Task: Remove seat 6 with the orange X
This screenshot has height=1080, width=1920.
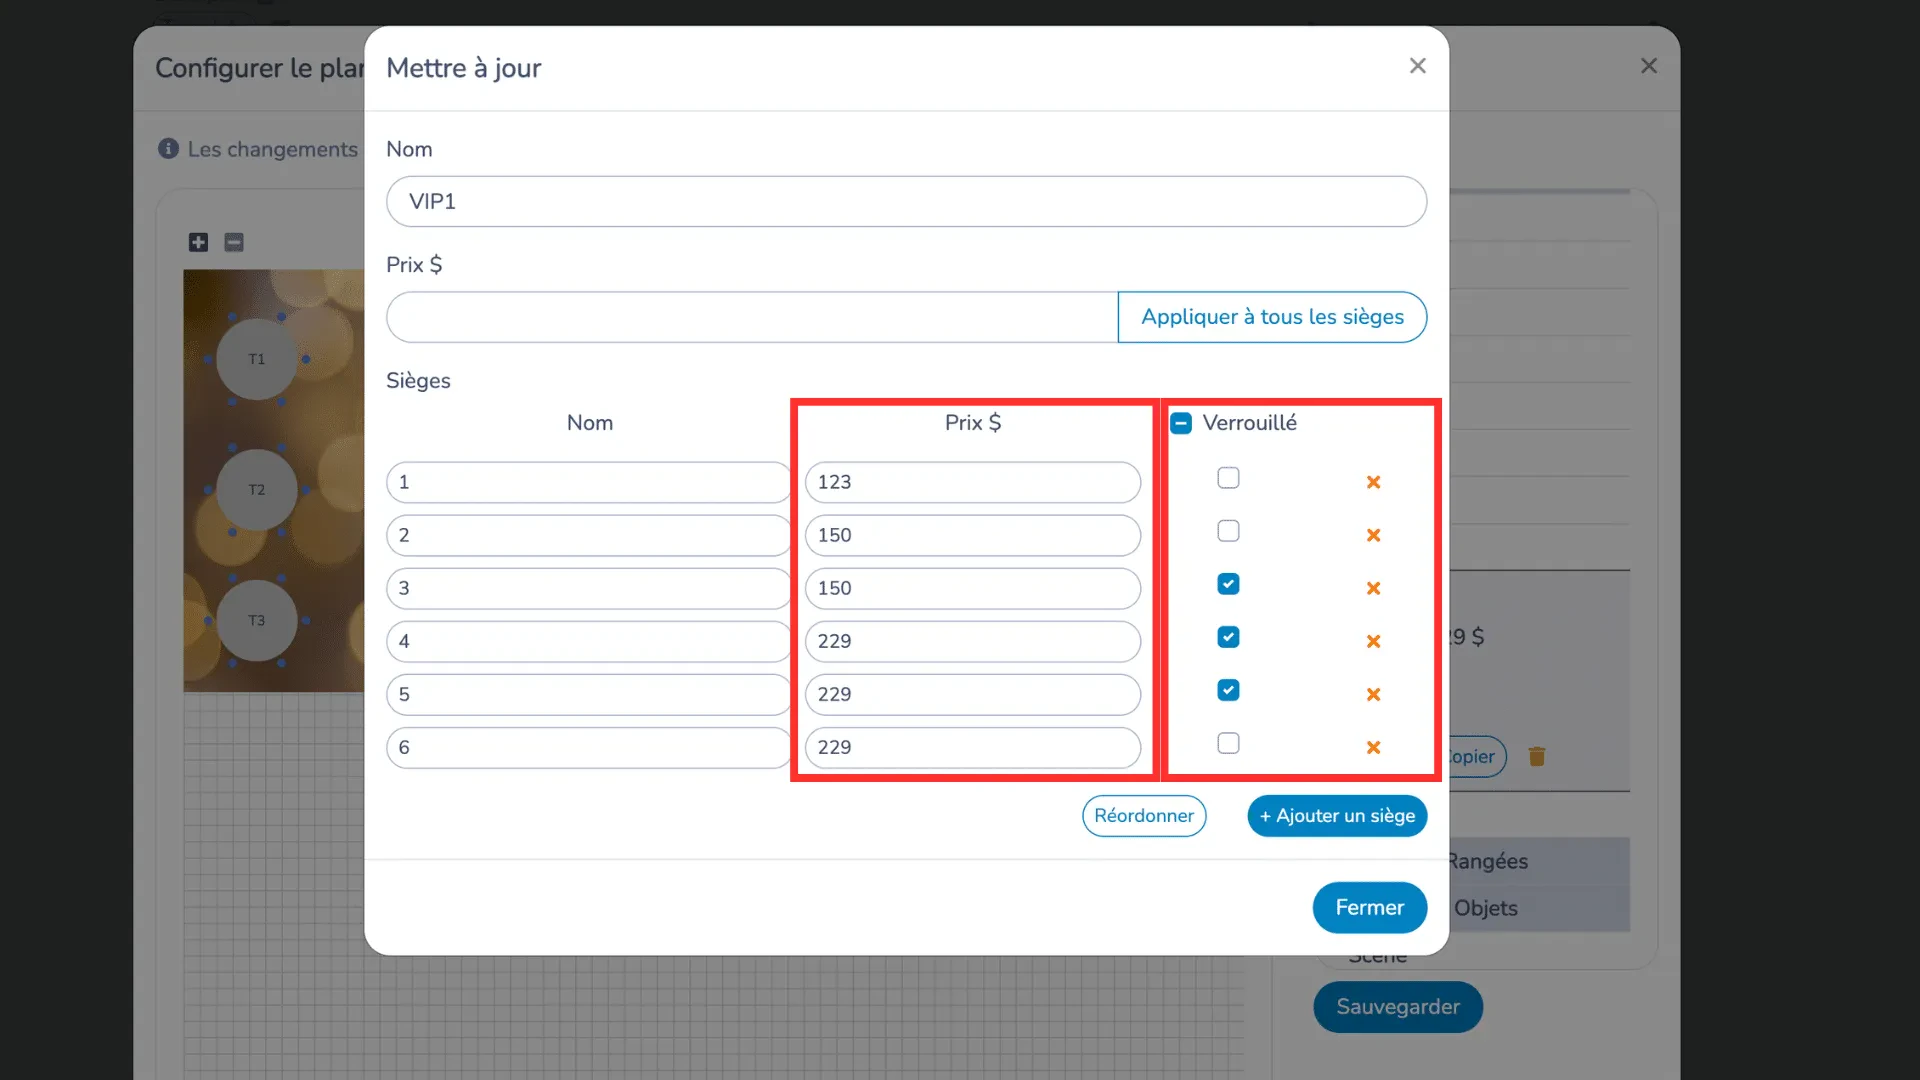Action: tap(1373, 747)
